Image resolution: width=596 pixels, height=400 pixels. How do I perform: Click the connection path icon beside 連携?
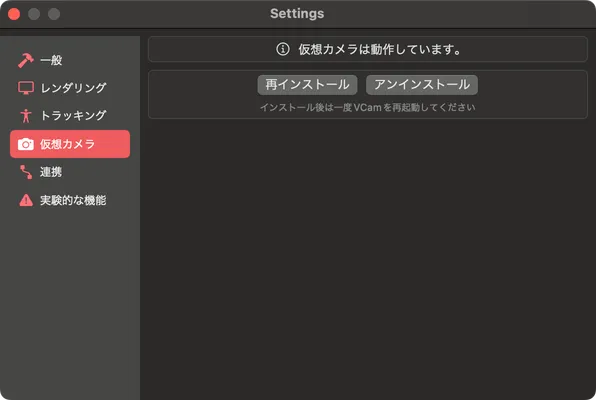click(26, 172)
